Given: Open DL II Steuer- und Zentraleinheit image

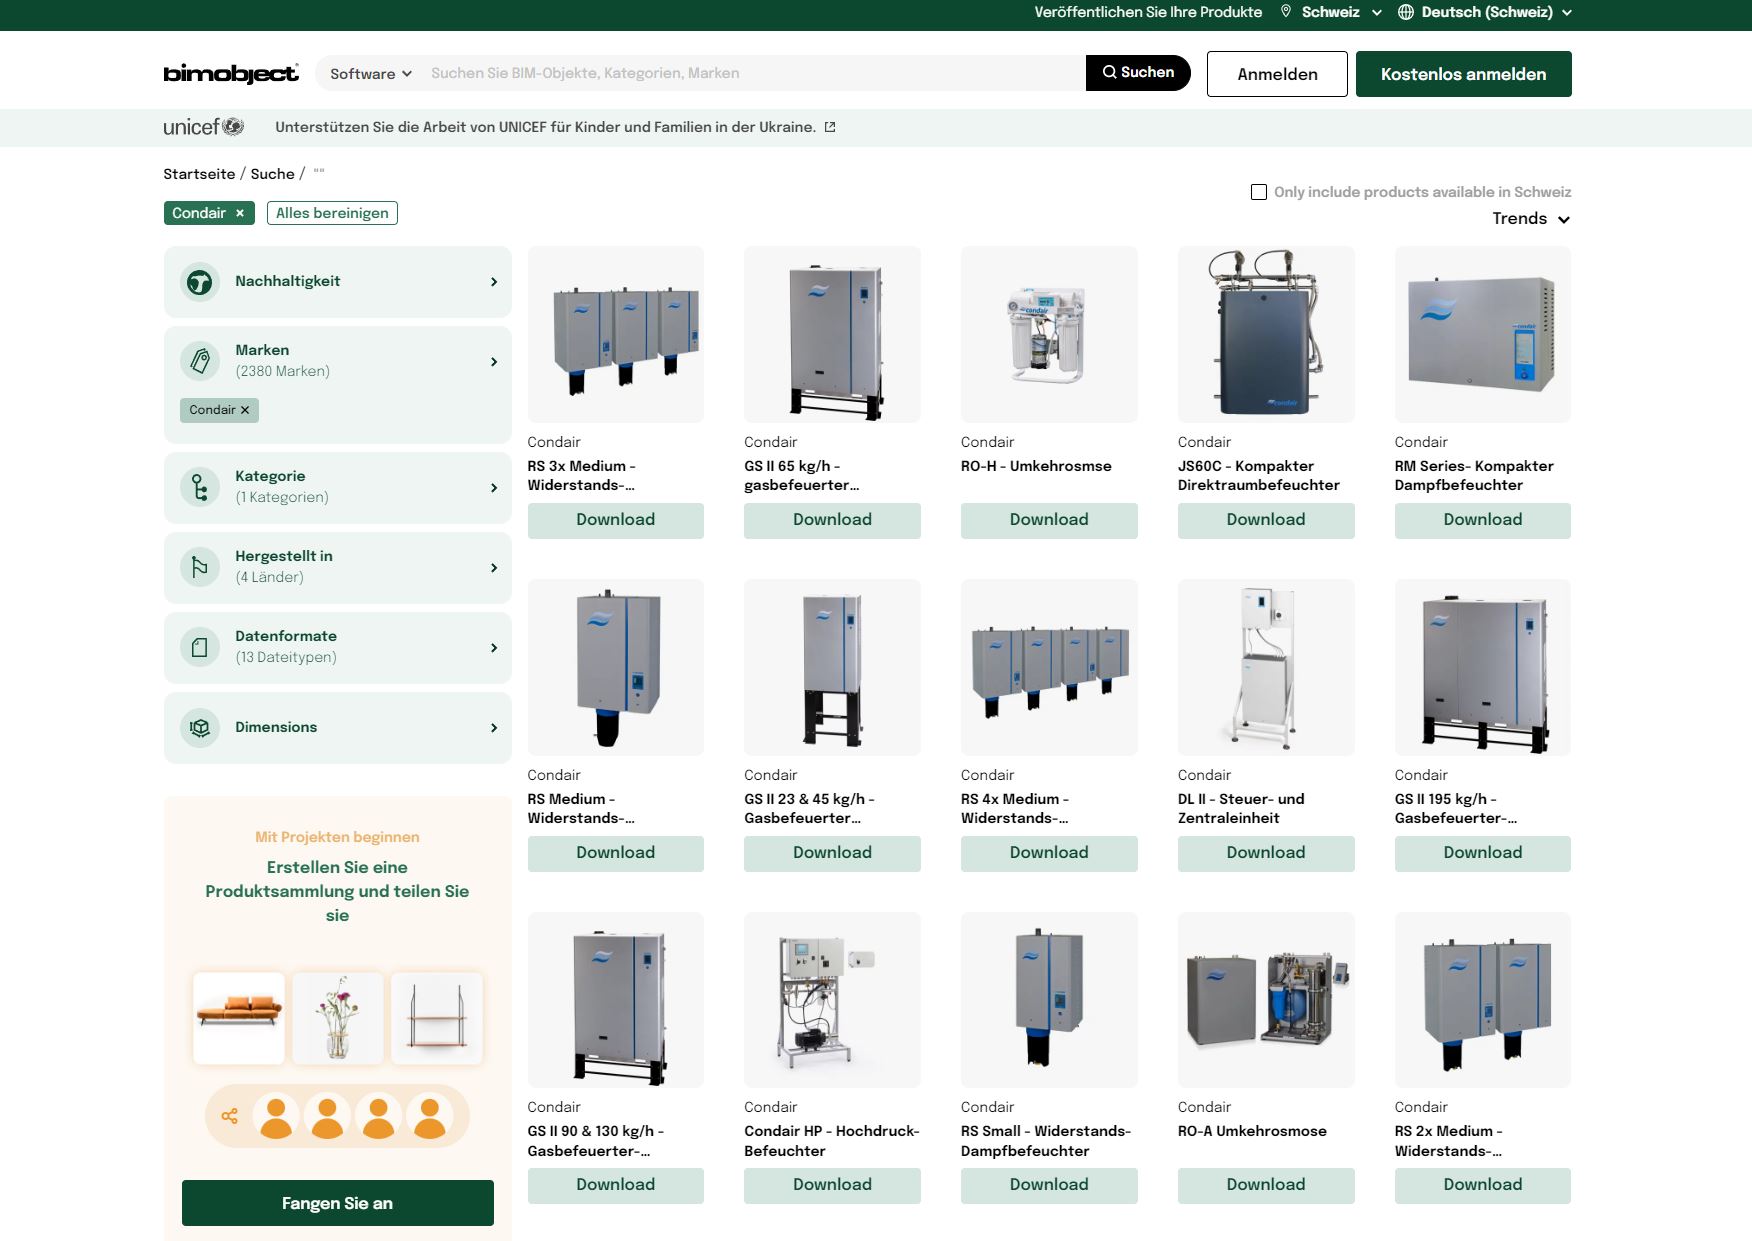Looking at the screenshot, I should click(x=1266, y=667).
